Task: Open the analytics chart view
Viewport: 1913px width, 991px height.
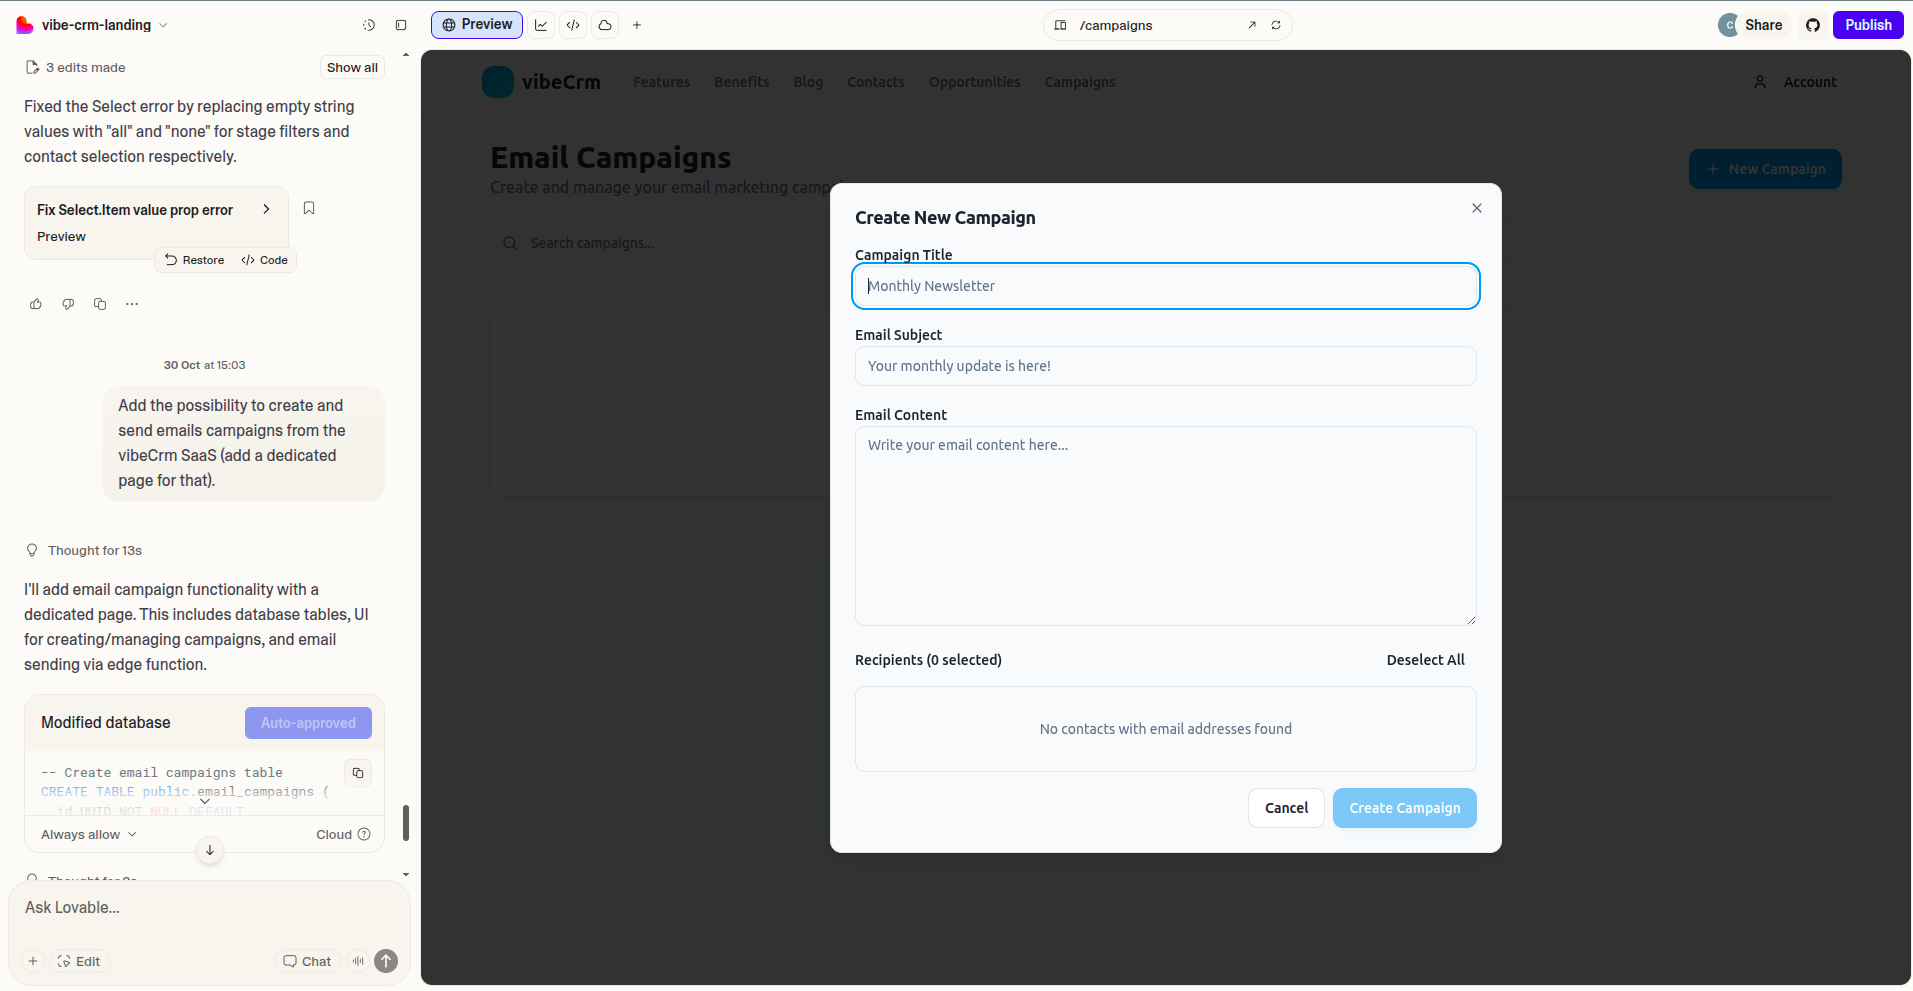Action: pos(541,25)
